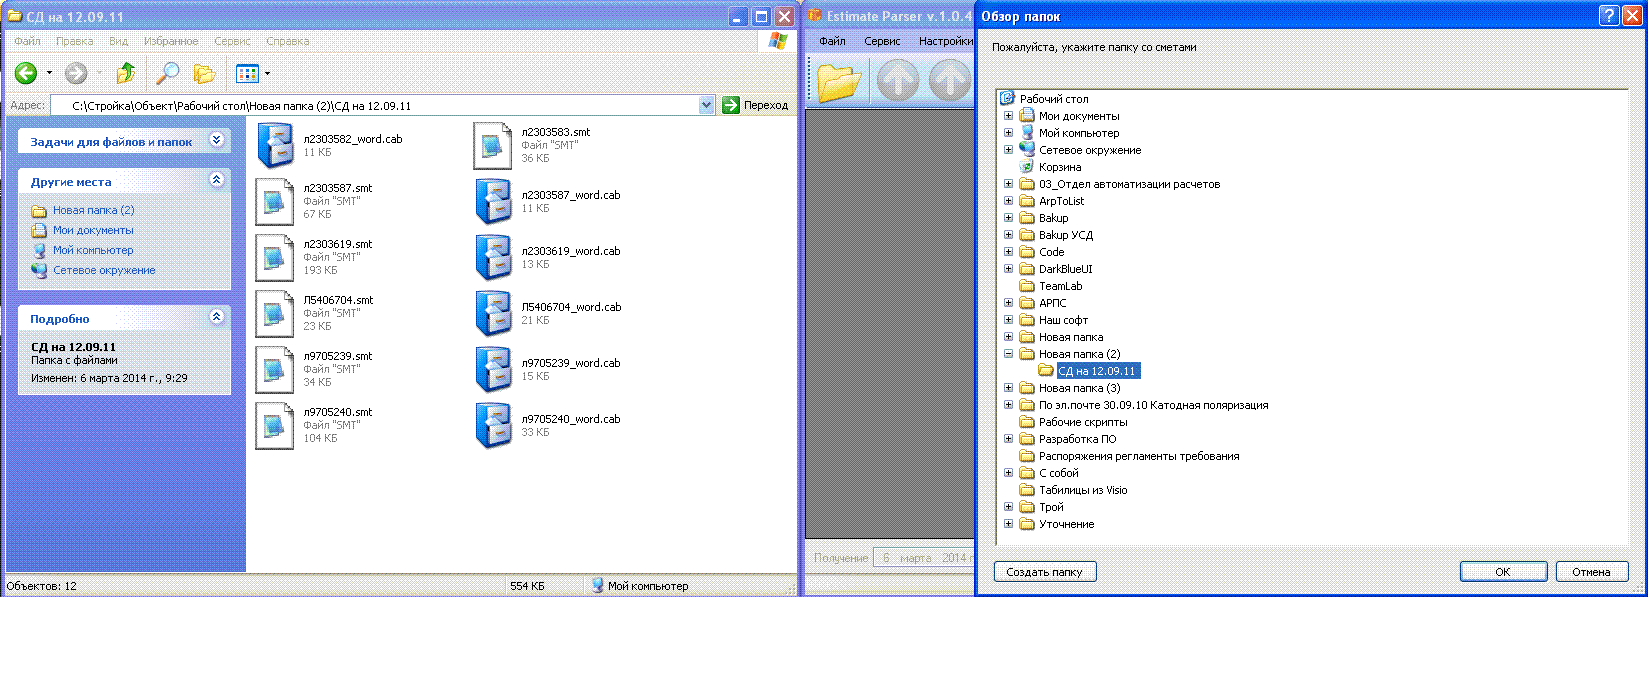Collapse the Новая папка (2) tree node
1648x675 pixels.
tap(1008, 354)
